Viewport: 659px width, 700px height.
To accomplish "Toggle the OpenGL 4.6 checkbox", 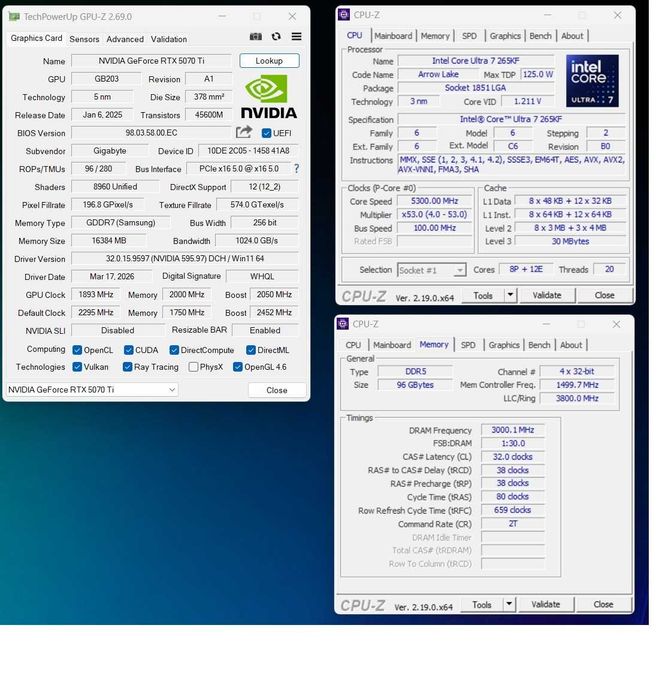I will (x=238, y=367).
